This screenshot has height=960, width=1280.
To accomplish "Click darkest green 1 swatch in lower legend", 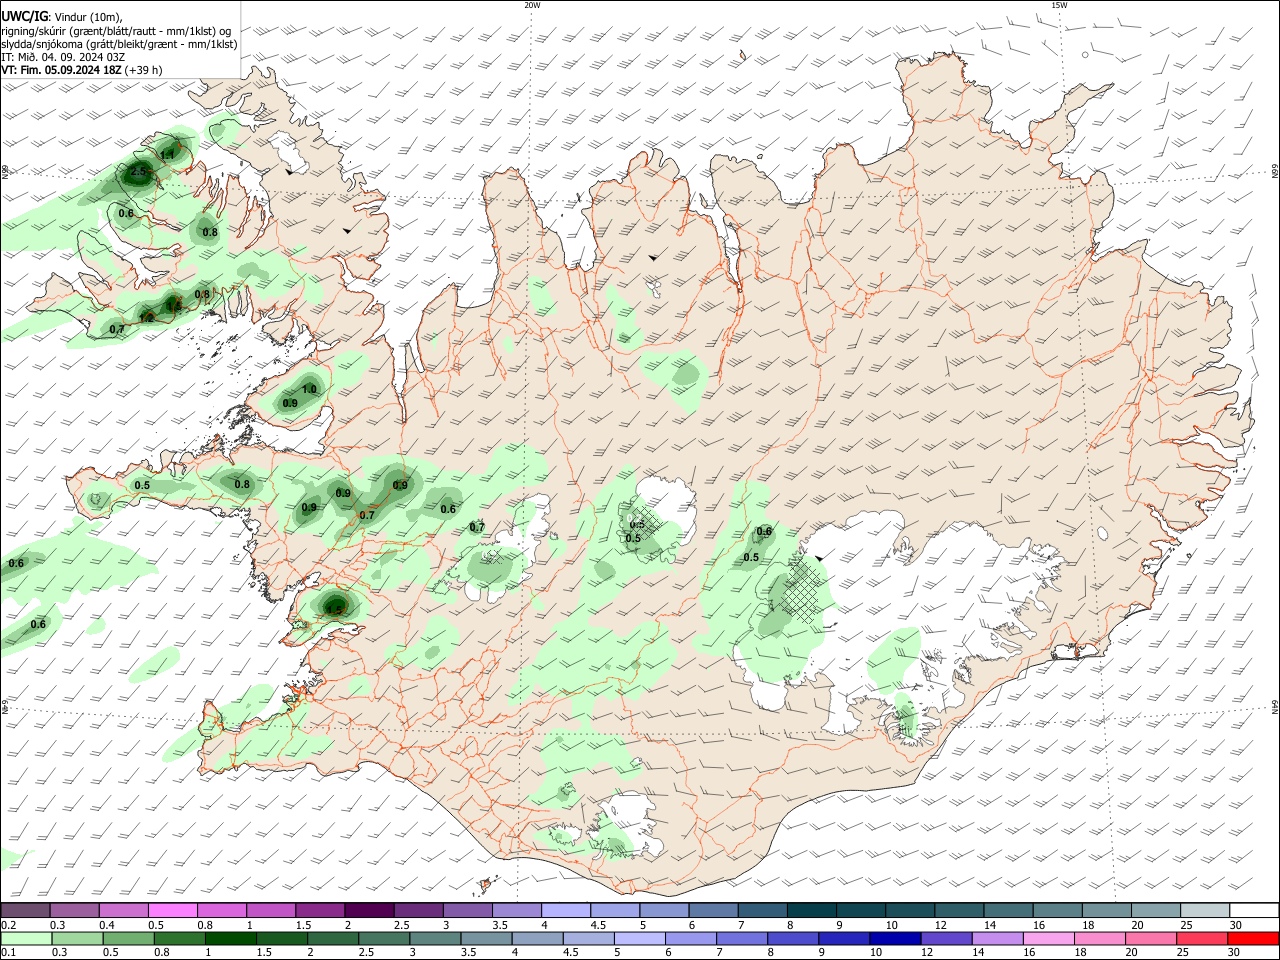I will point(230,938).
